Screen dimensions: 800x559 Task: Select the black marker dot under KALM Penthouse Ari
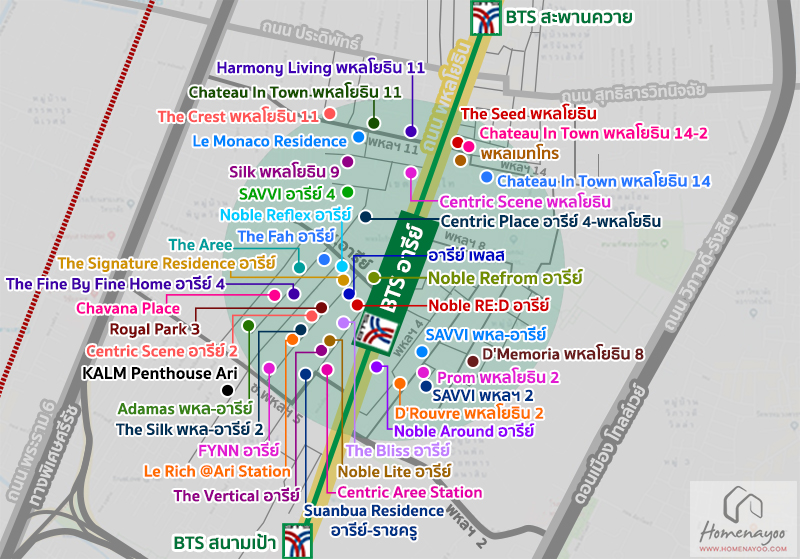click(x=228, y=390)
